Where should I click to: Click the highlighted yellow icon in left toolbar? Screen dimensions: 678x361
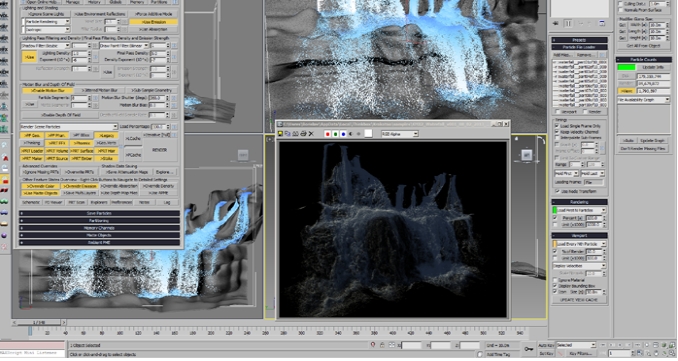(x=4, y=179)
